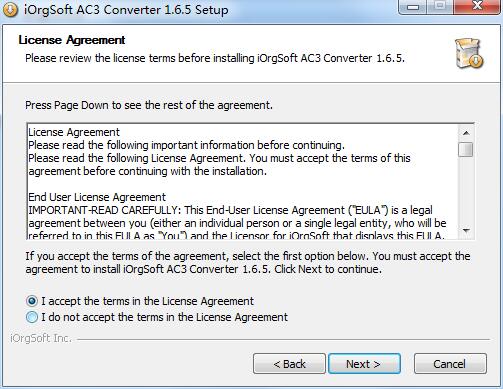
Task: Click the installer icon in the title bar
Action: click(10, 9)
